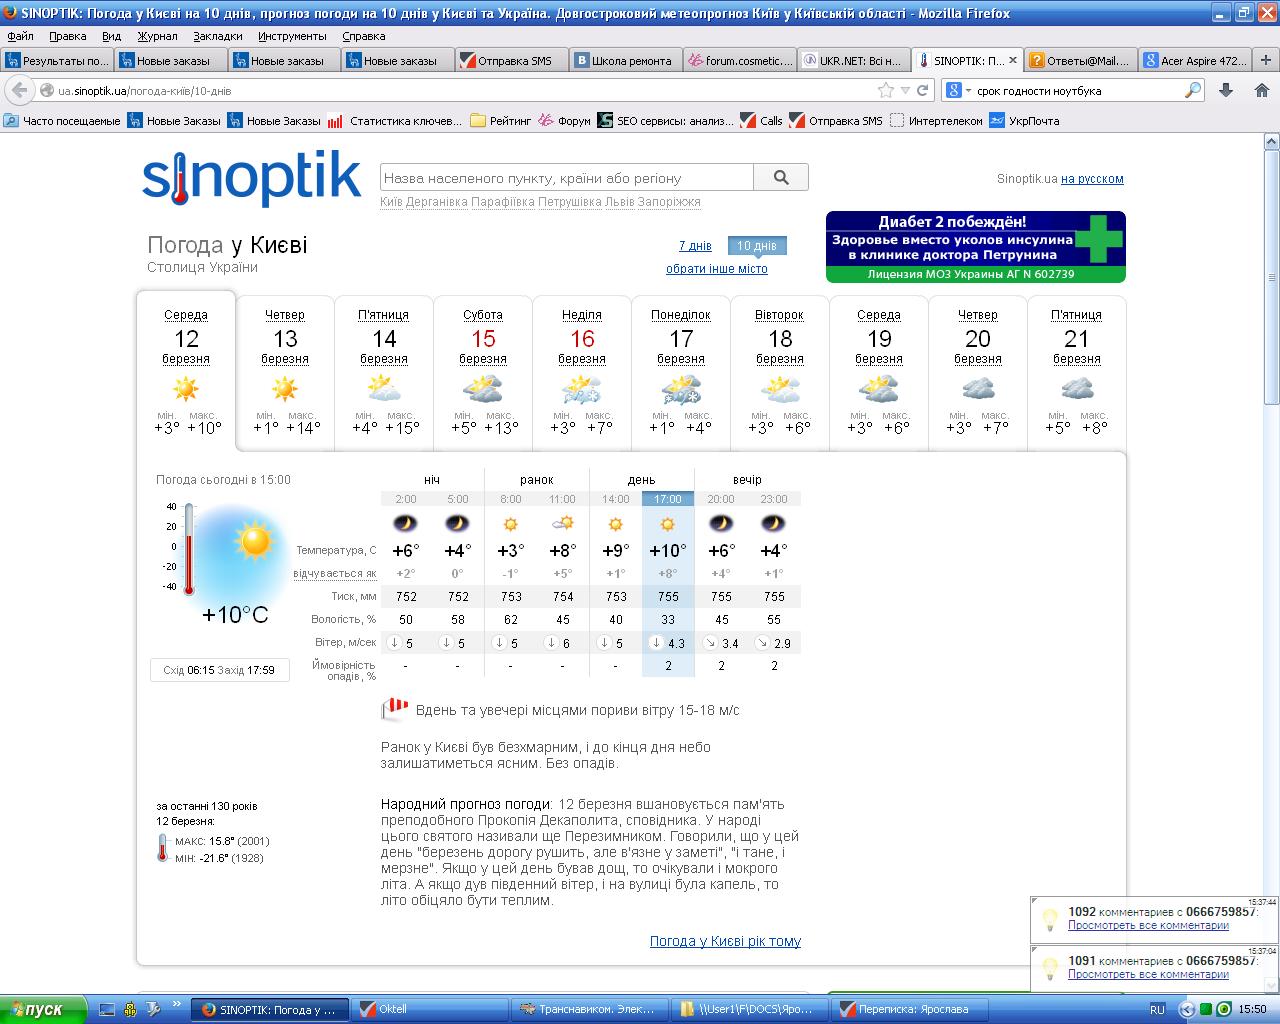1280x1024 pixels.
Task: Open the Закладки menu
Action: click(218, 36)
